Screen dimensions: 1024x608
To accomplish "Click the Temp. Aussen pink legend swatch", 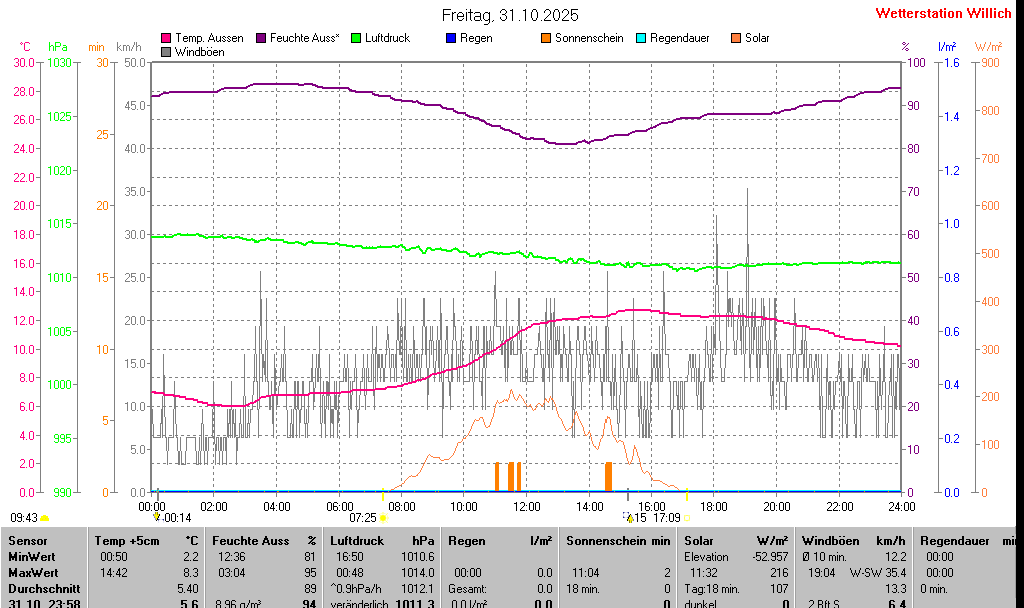I will pos(166,38).
